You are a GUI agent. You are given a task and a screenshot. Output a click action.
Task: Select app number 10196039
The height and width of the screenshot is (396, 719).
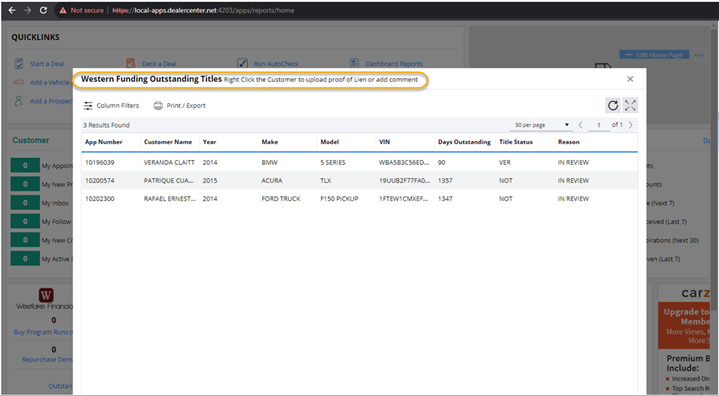(100, 162)
